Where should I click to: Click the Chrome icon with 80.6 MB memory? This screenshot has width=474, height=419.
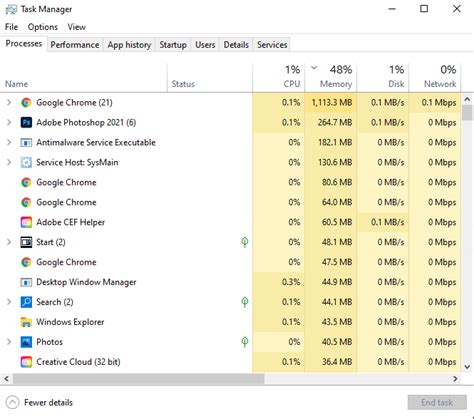26,182
